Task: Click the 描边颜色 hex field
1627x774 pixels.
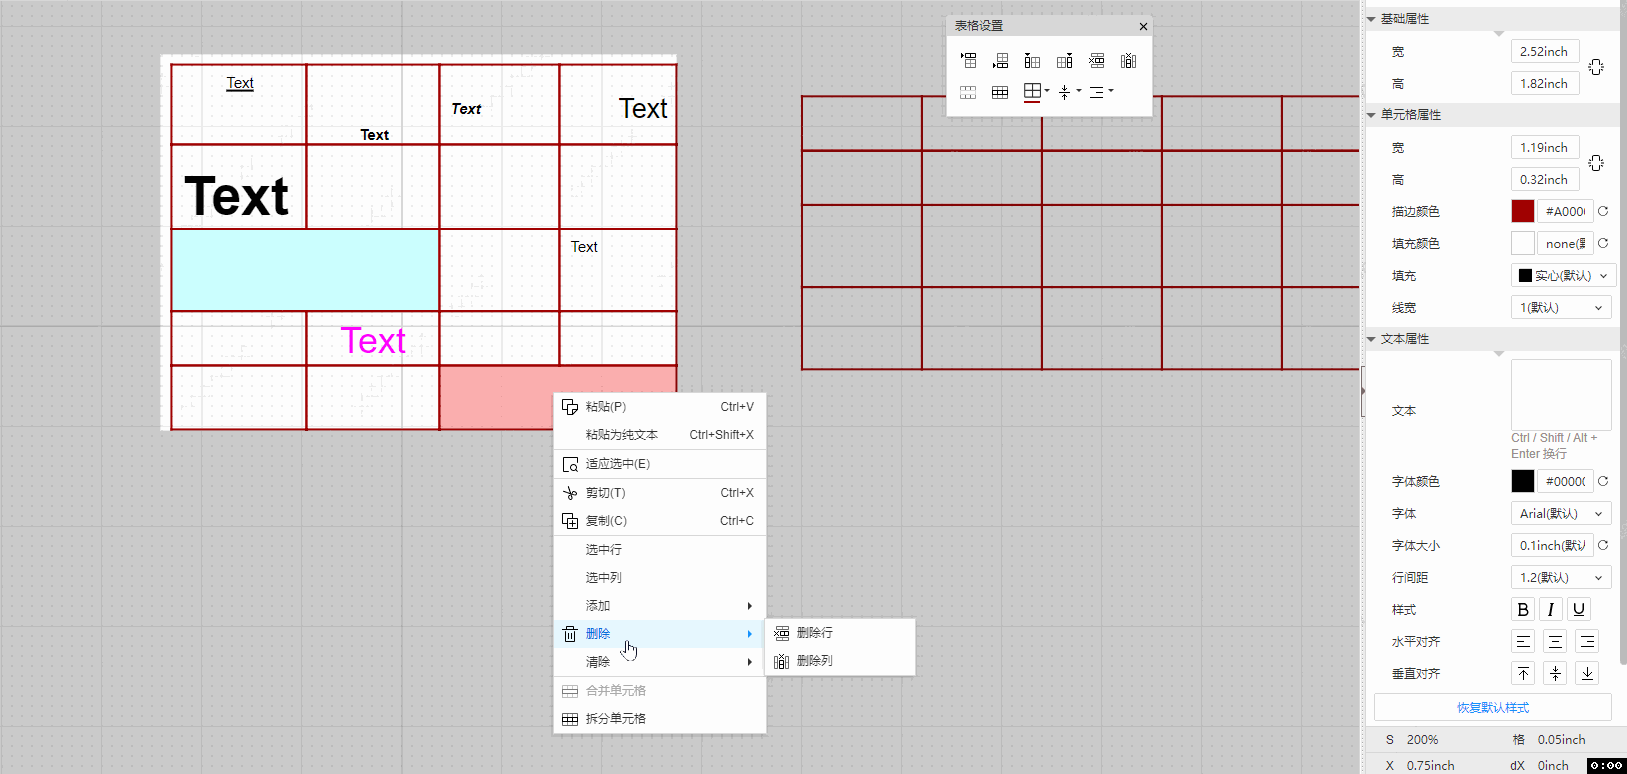Action: 1565,211
